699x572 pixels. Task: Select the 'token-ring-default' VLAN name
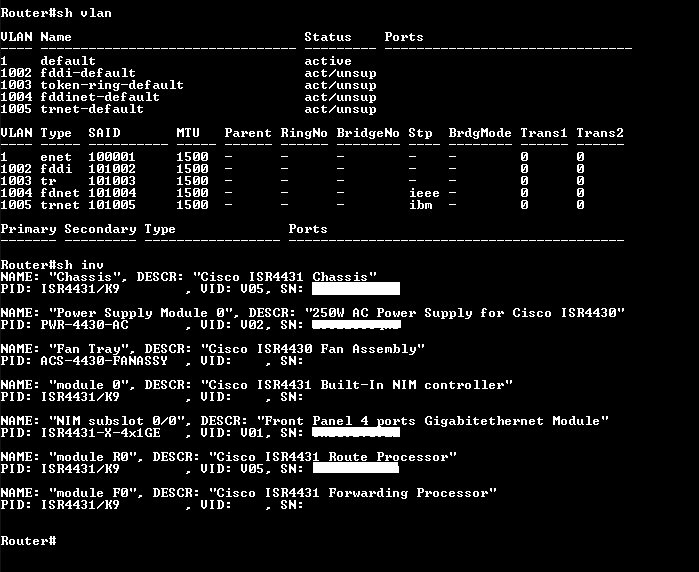click(112, 85)
